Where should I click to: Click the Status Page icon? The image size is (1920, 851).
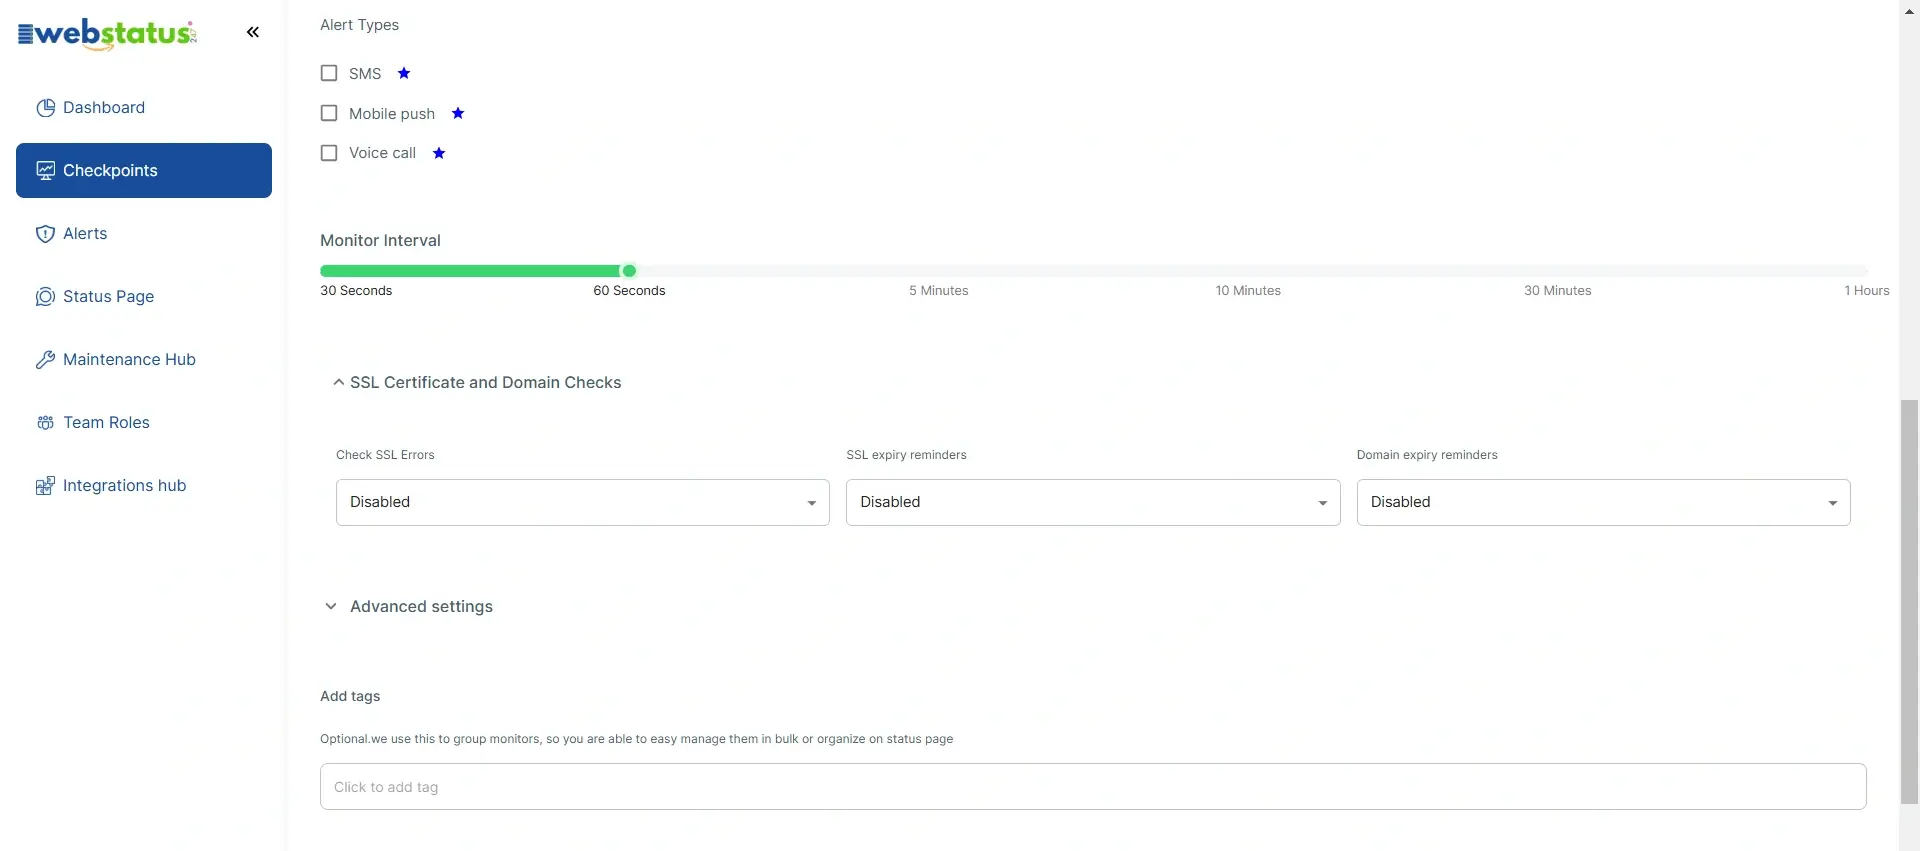[x=45, y=297]
